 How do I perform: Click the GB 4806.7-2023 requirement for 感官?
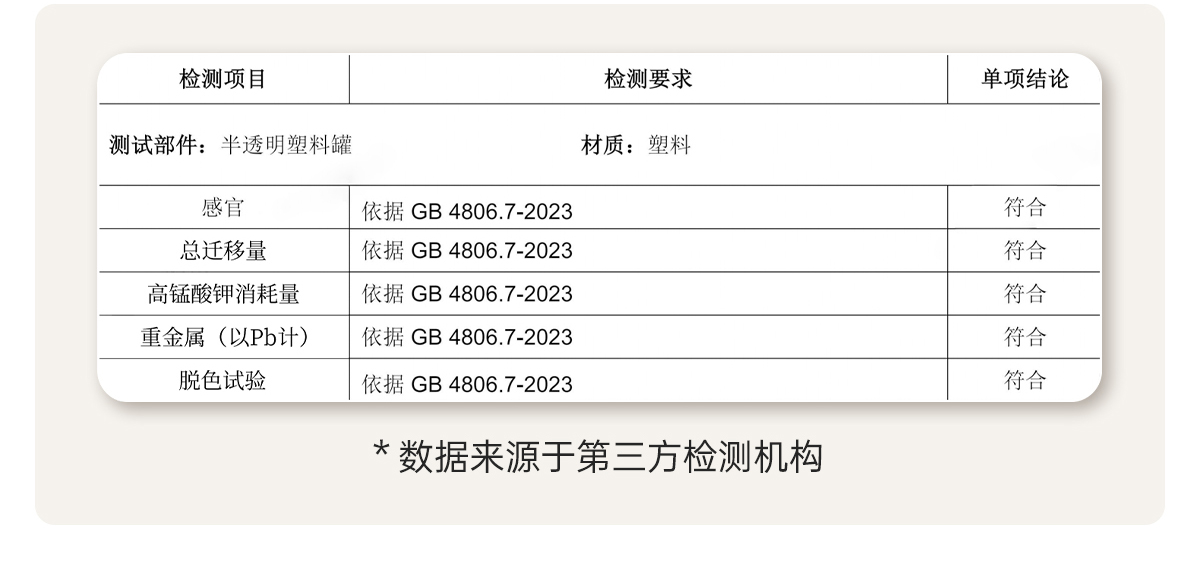(467, 212)
